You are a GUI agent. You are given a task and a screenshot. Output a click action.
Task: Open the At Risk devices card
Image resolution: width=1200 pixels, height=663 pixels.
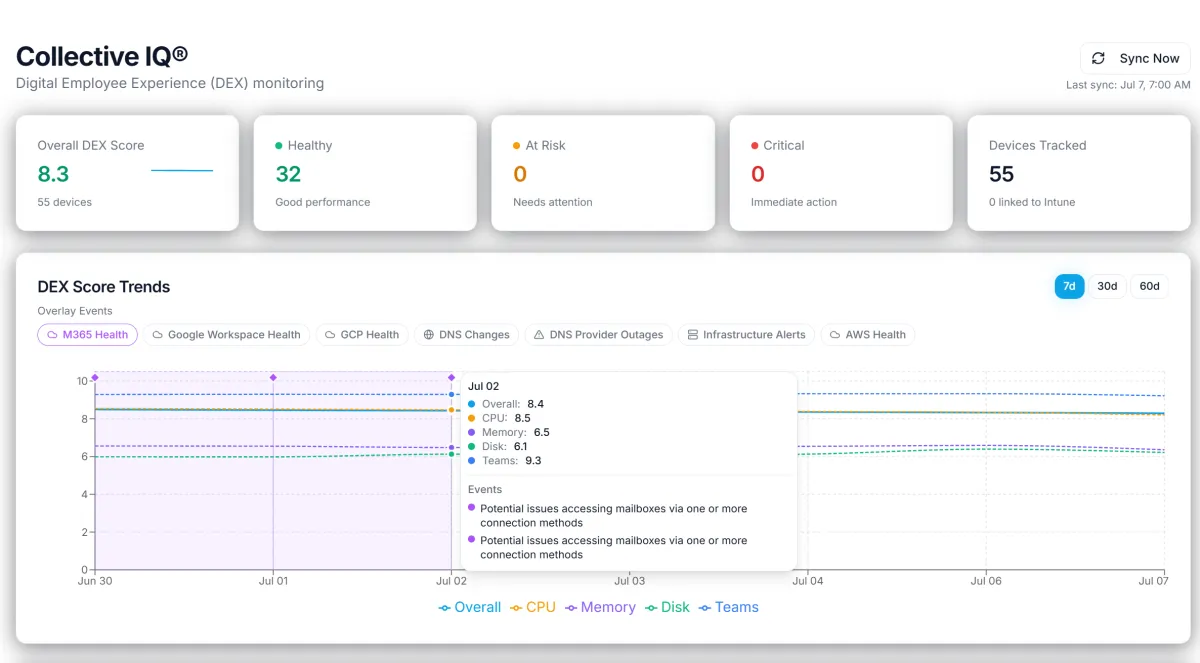(603, 173)
